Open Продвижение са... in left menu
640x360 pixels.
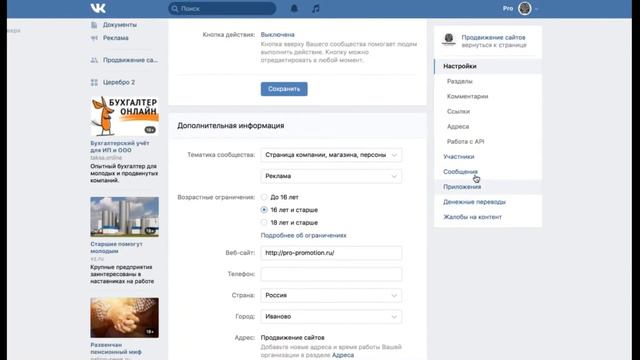click(x=130, y=60)
